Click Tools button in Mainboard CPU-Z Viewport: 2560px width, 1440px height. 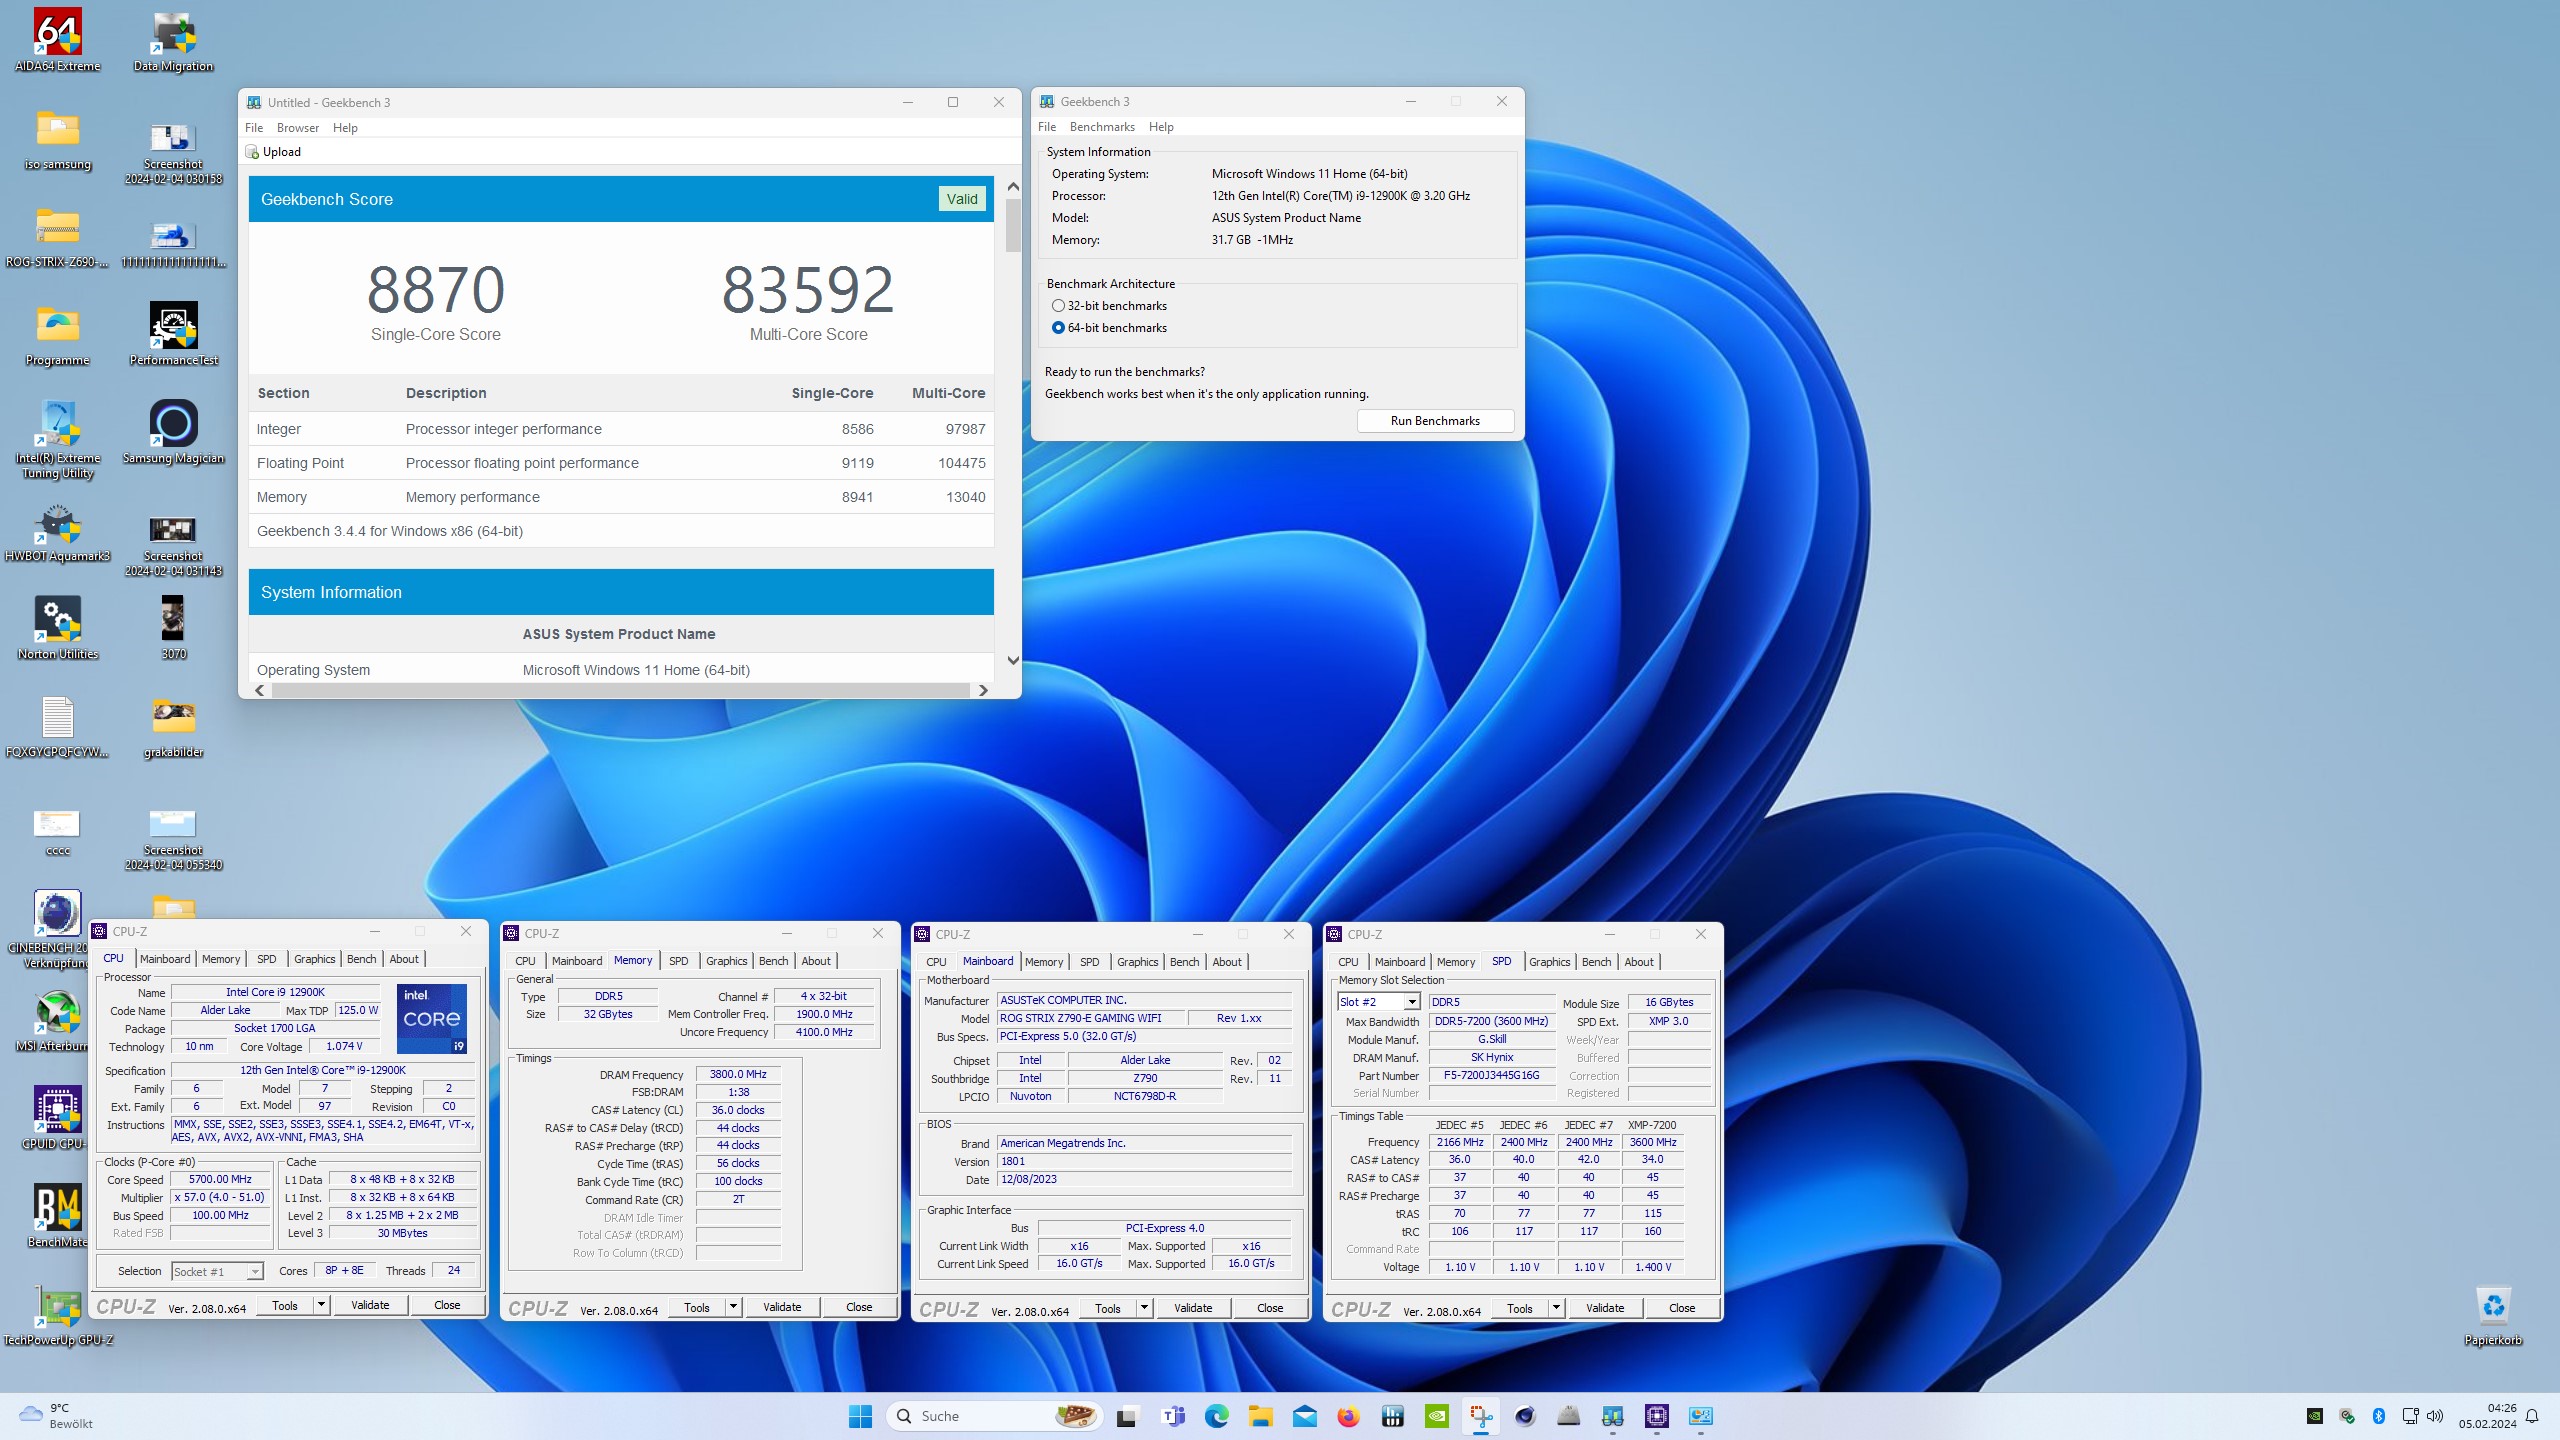(1108, 1308)
